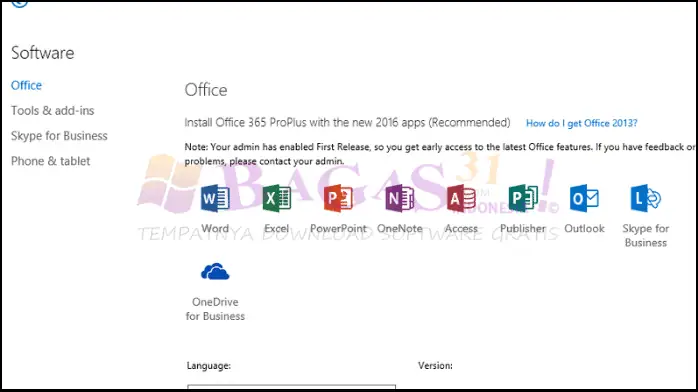
Task: Click the 'Excel' label text
Action: point(276,228)
